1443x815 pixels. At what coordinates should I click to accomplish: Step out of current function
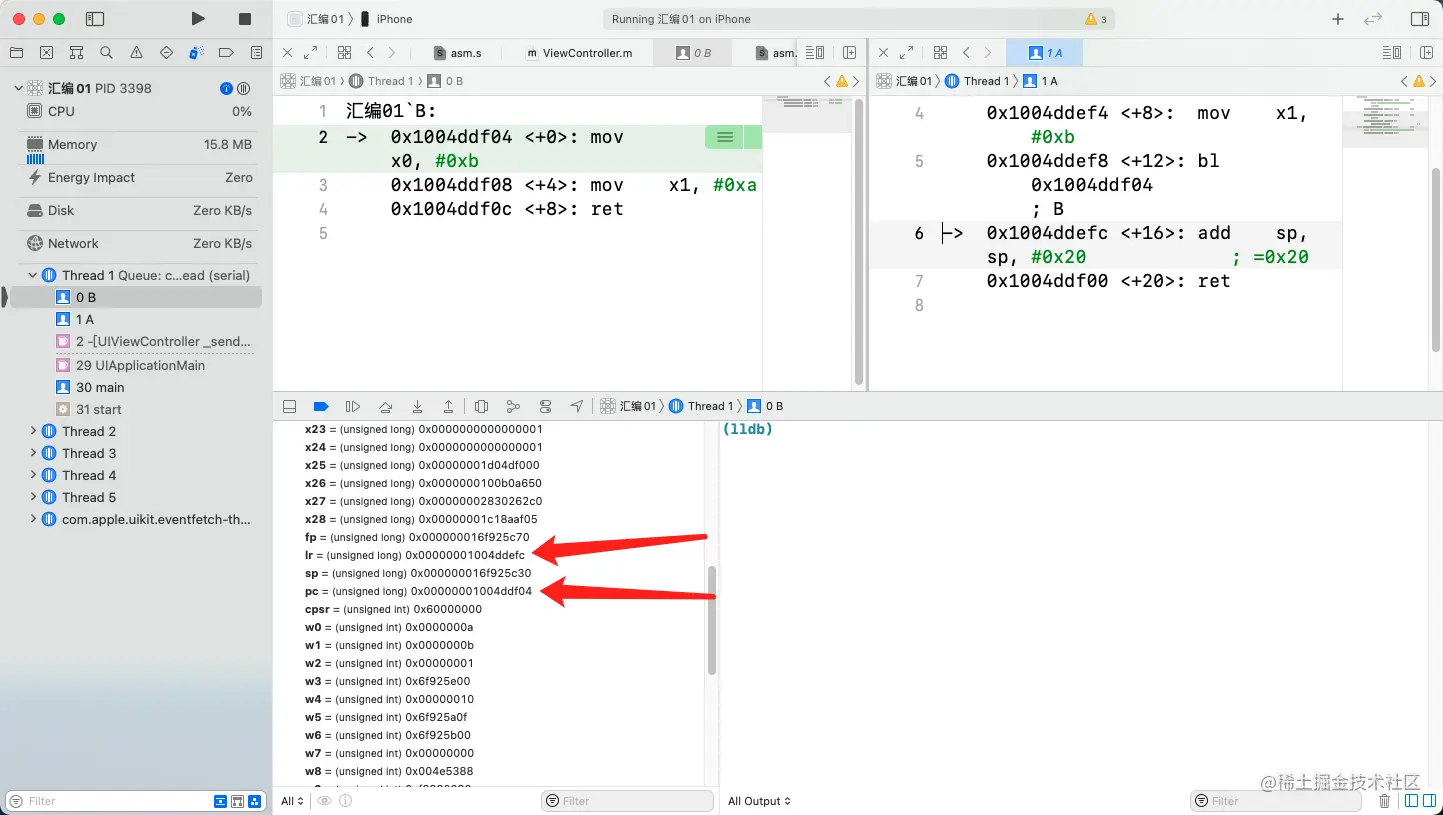[x=449, y=406]
